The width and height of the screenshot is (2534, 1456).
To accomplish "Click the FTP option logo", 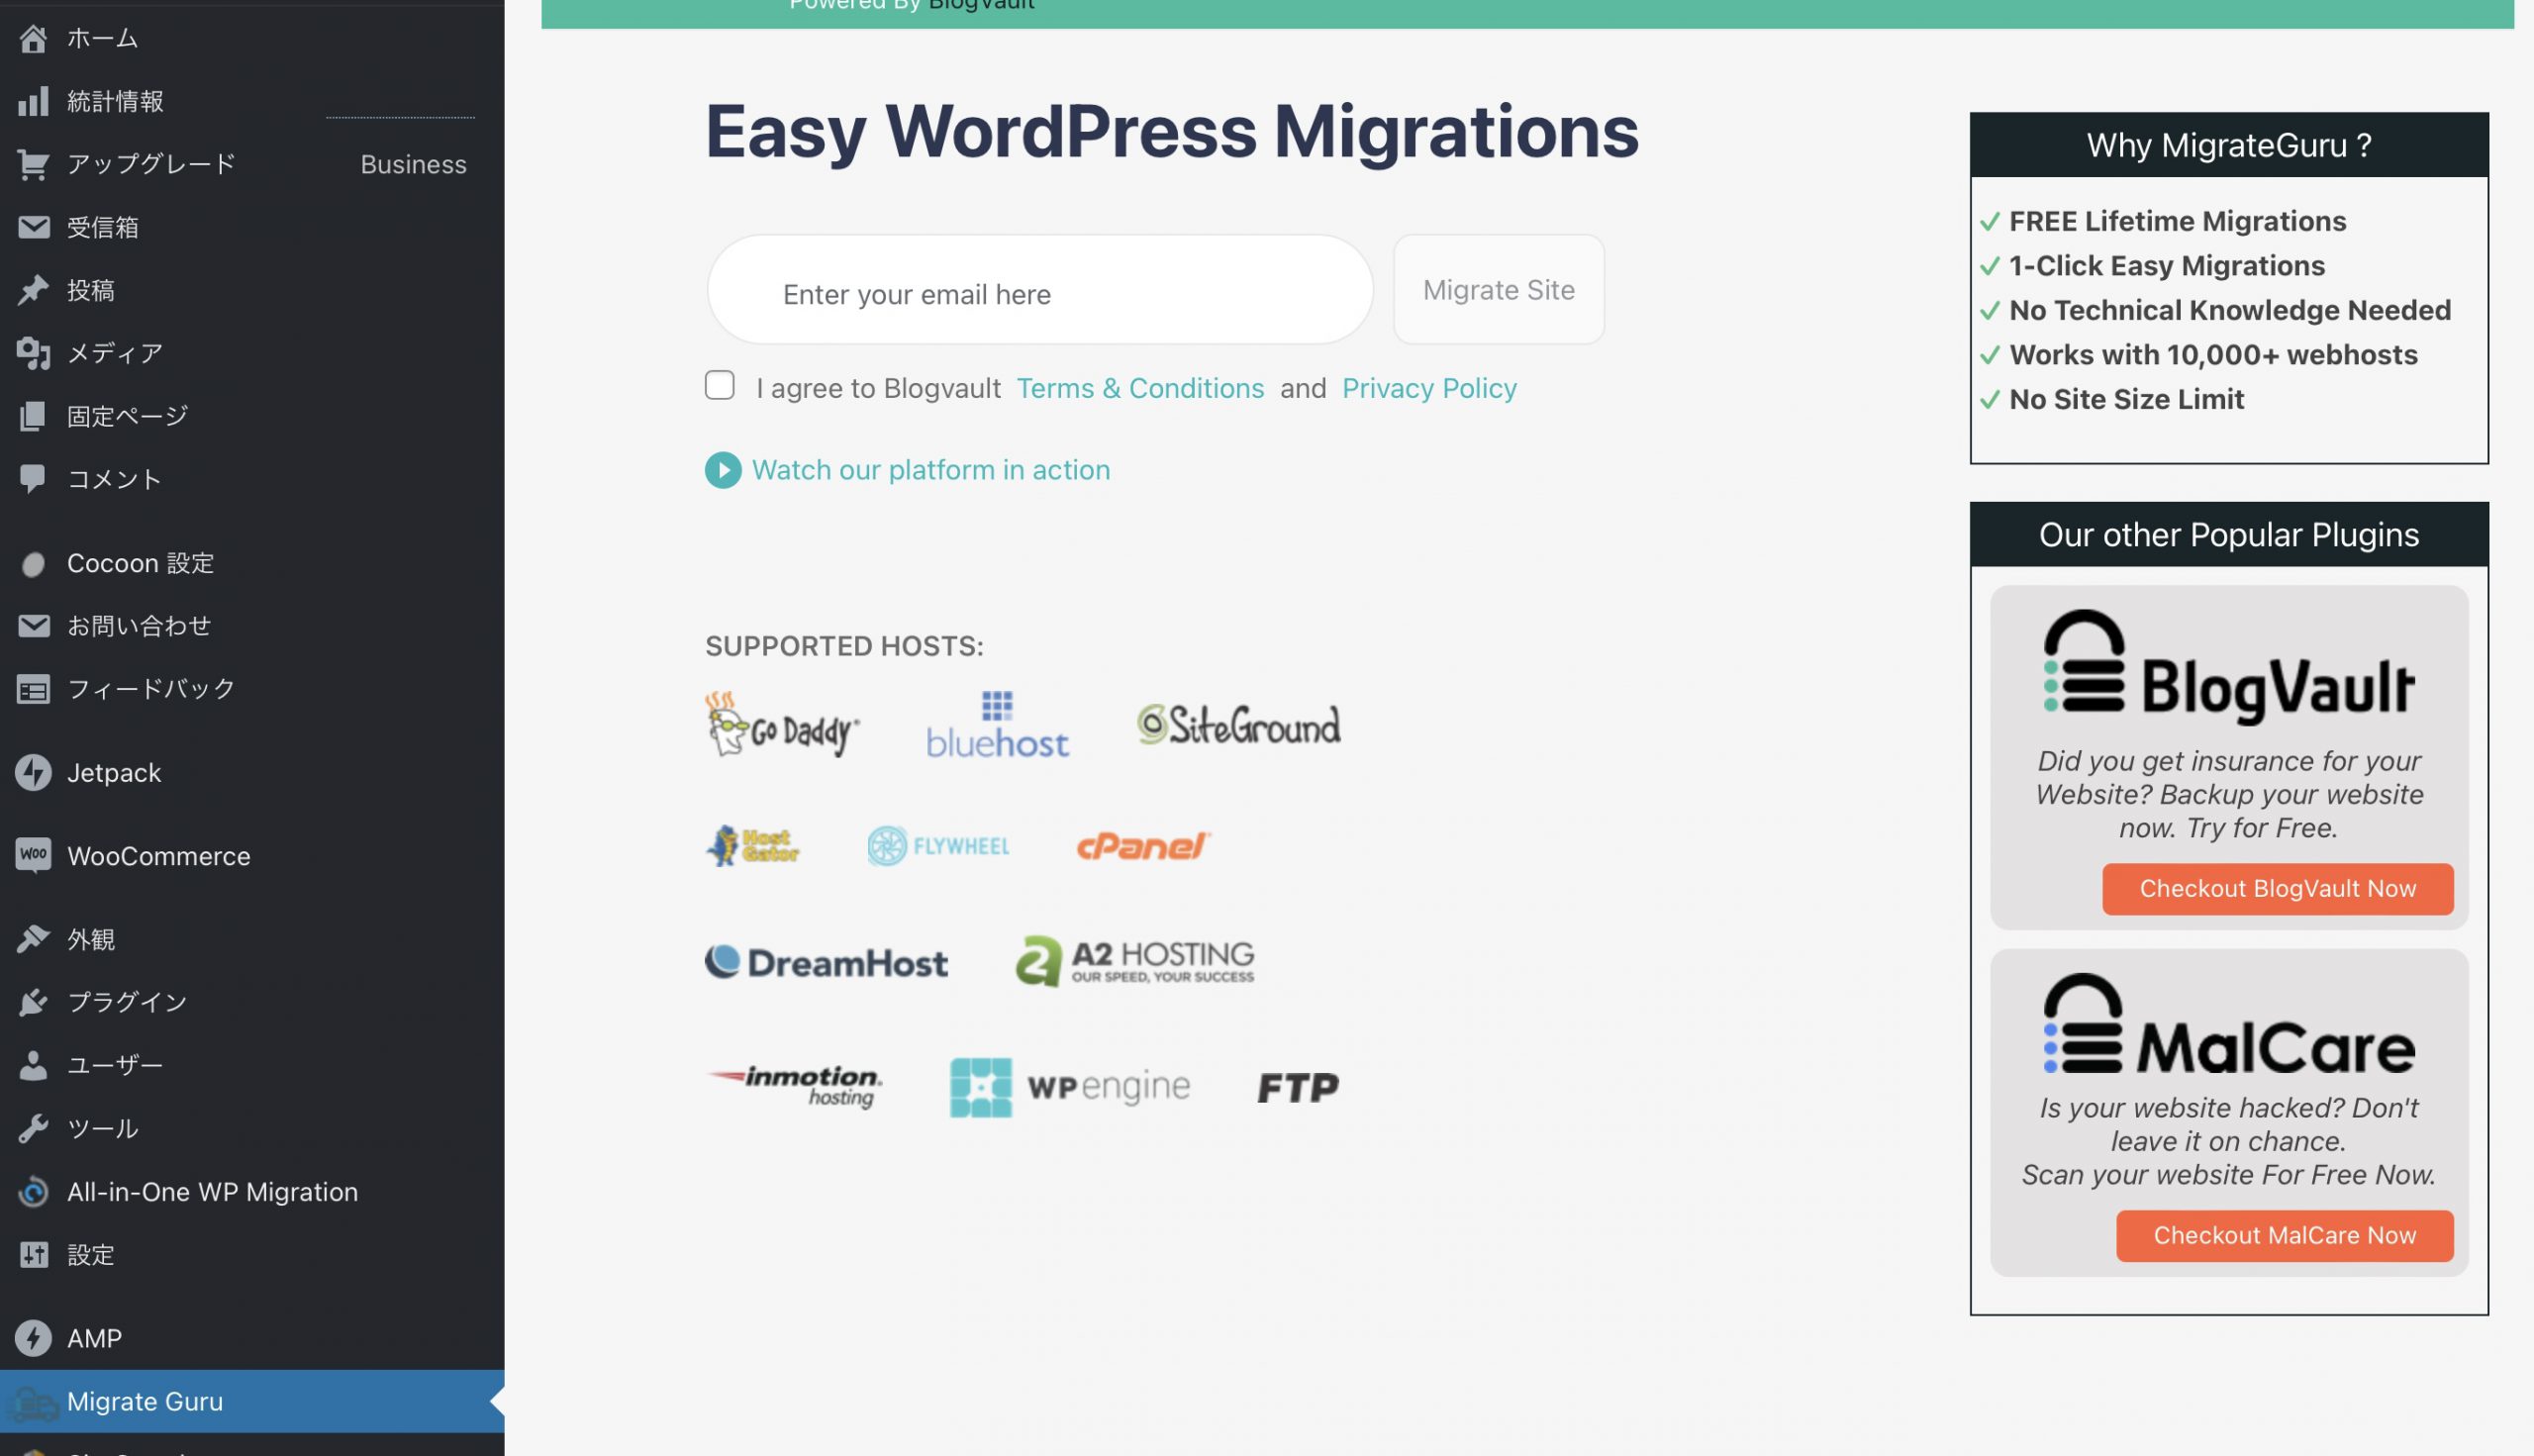I will click(x=1298, y=1088).
